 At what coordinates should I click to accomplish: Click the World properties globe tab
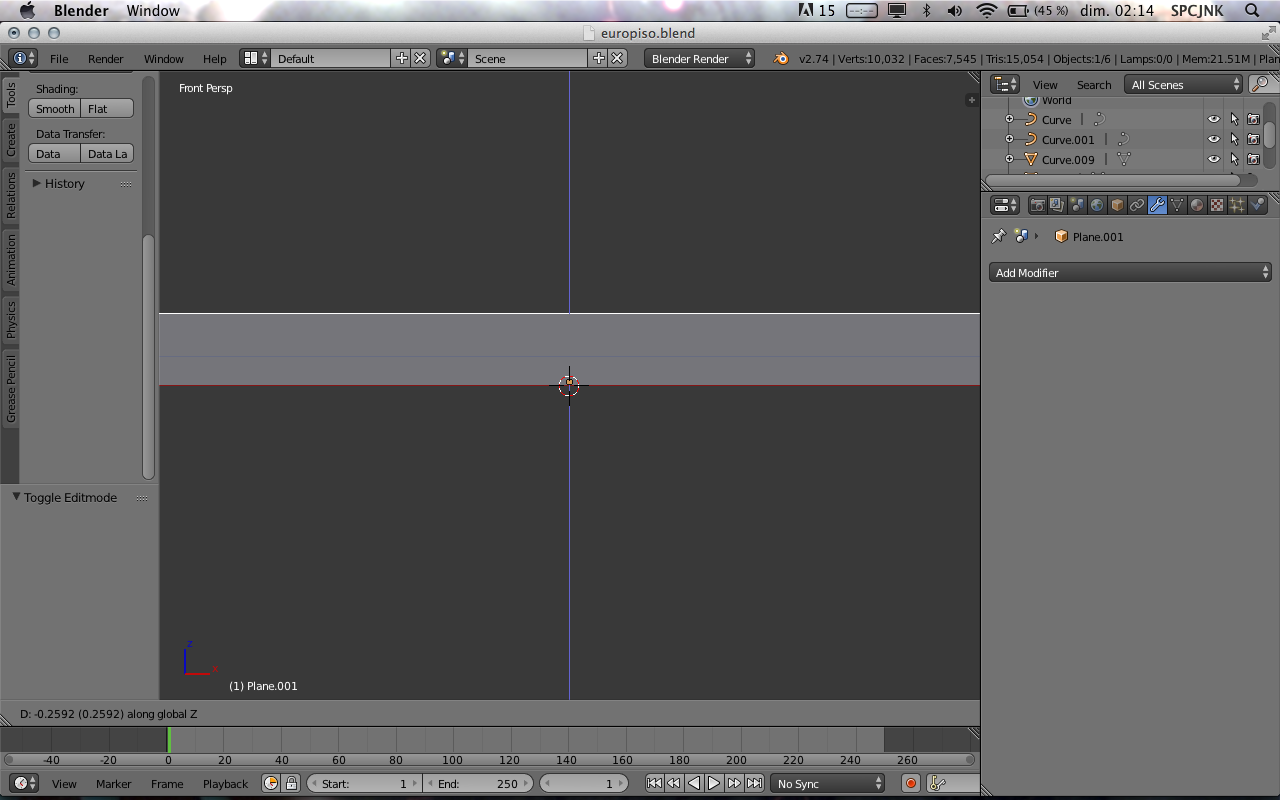pyautogui.click(x=1097, y=205)
